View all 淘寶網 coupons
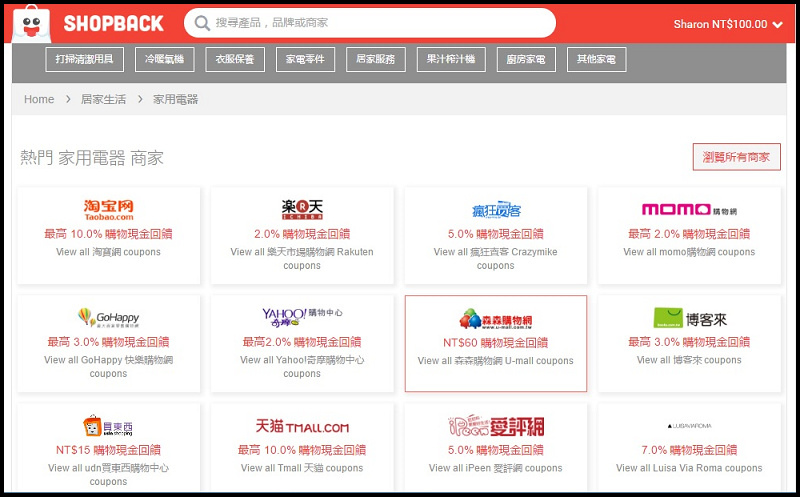Image resolution: width=800 pixels, height=497 pixels. tap(108, 252)
